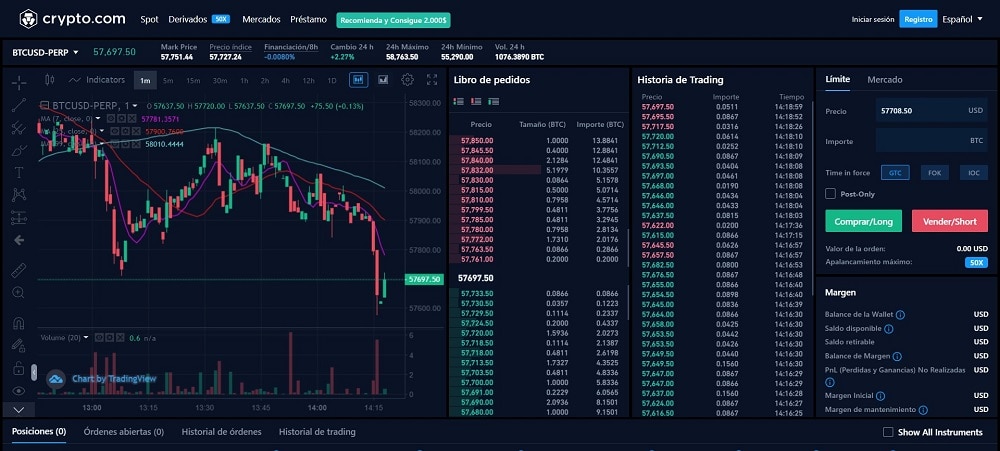Select the XABCD pattern tool
The image size is (1000, 451).
pos(19,195)
